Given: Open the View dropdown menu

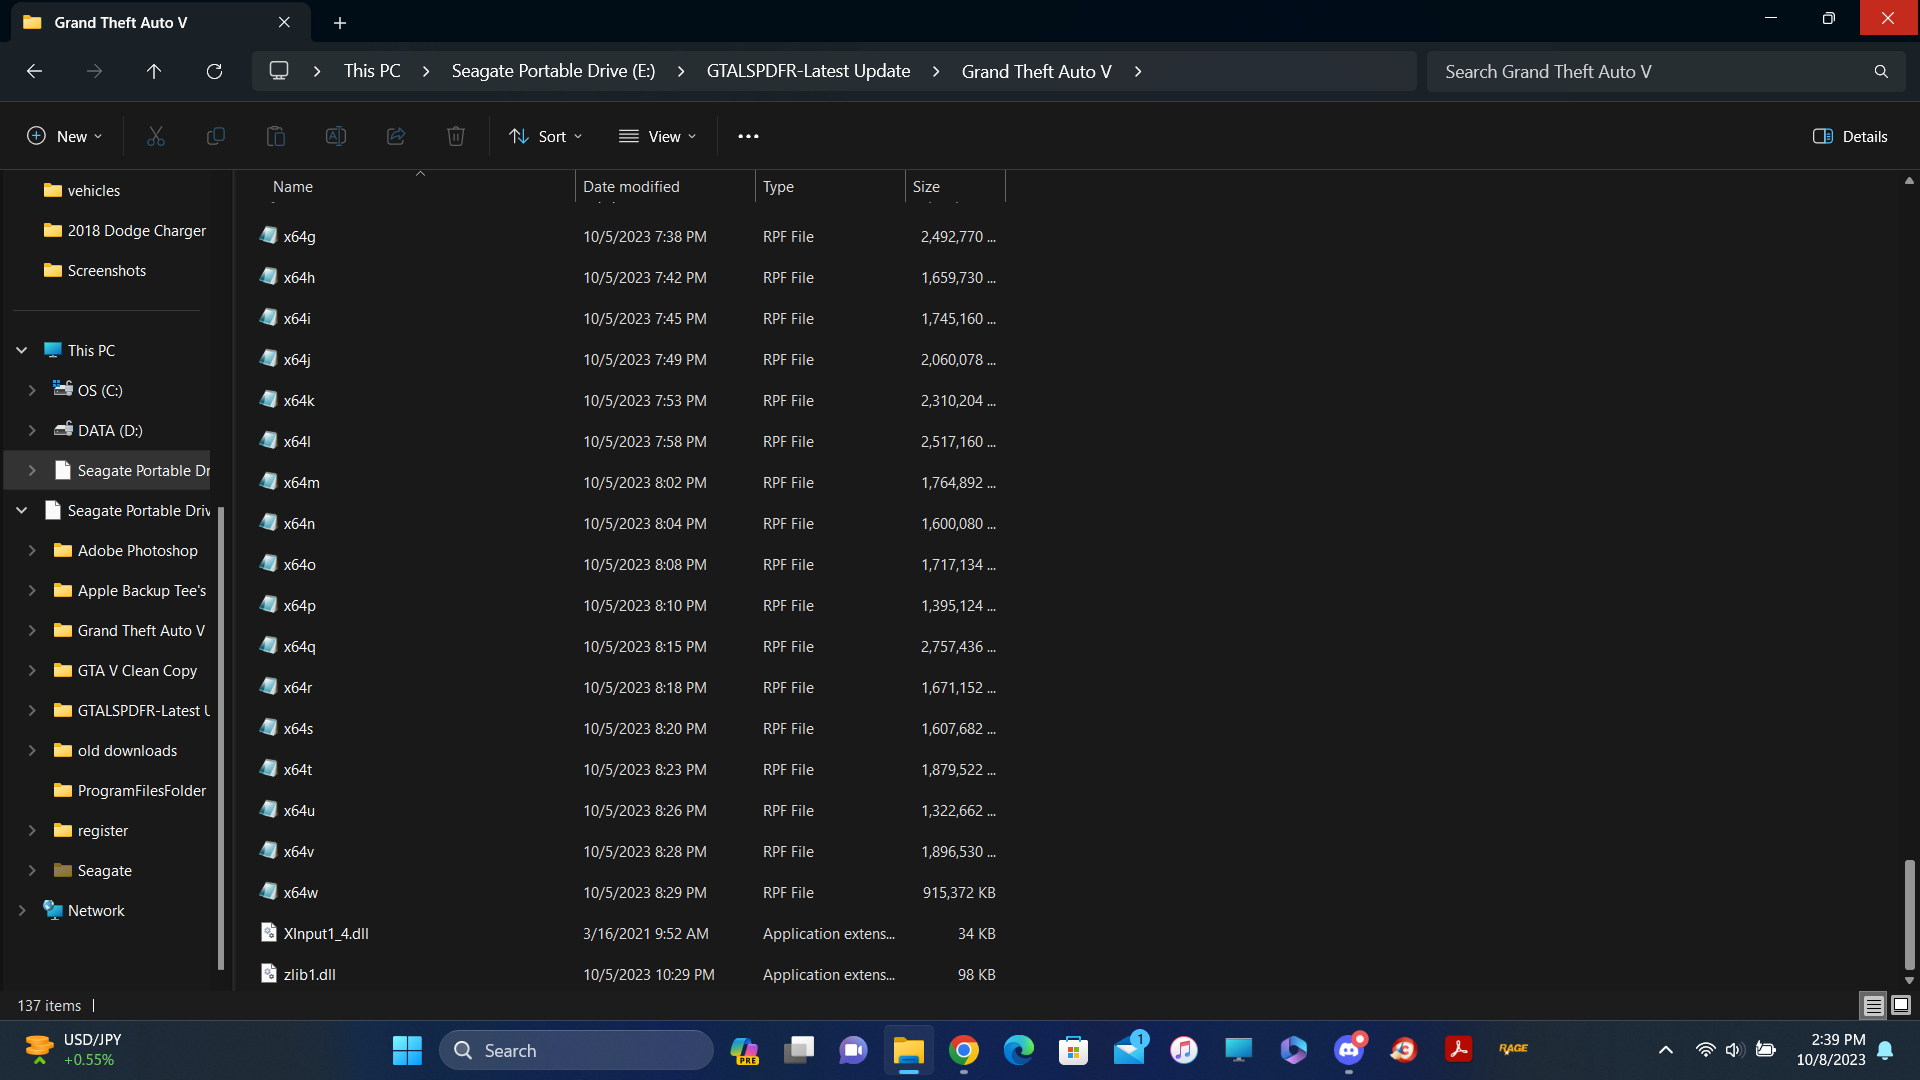Looking at the screenshot, I should (657, 136).
